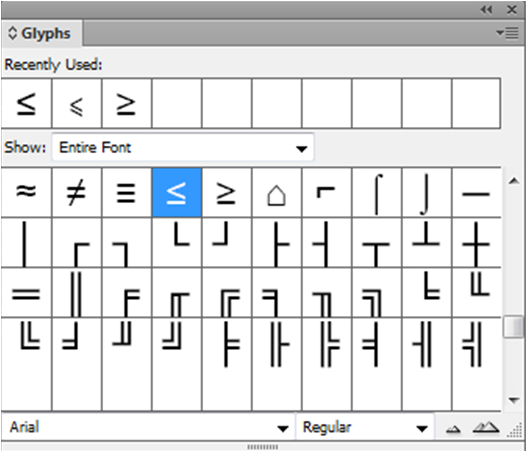Image resolution: width=527 pixels, height=452 pixels.
Task: Choose the box-drawing cross glyph
Action: [477, 243]
